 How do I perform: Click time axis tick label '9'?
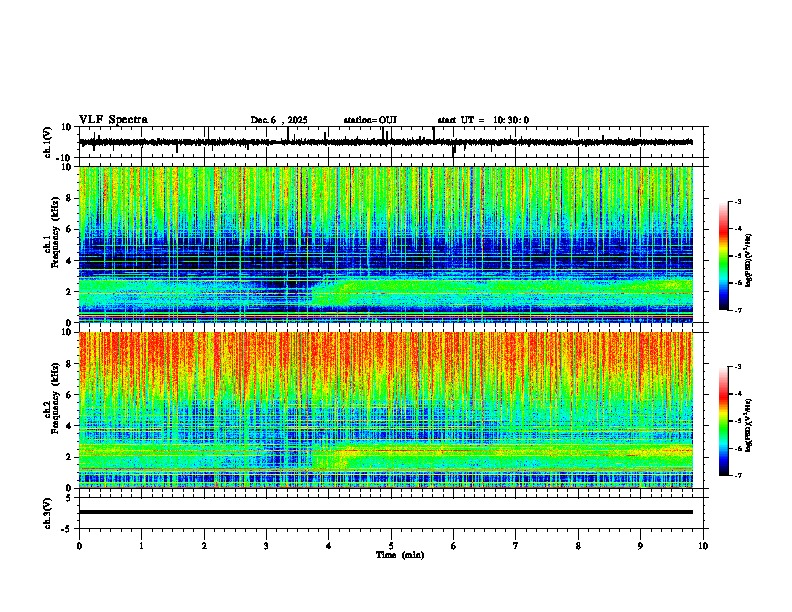point(640,546)
